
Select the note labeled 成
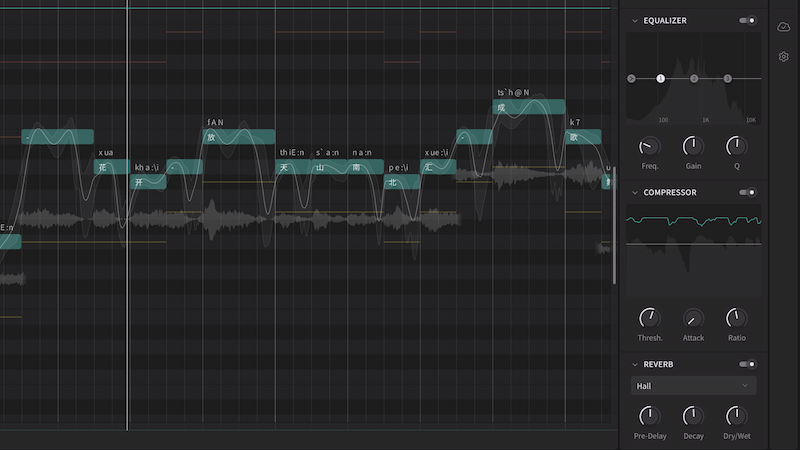[x=529, y=107]
